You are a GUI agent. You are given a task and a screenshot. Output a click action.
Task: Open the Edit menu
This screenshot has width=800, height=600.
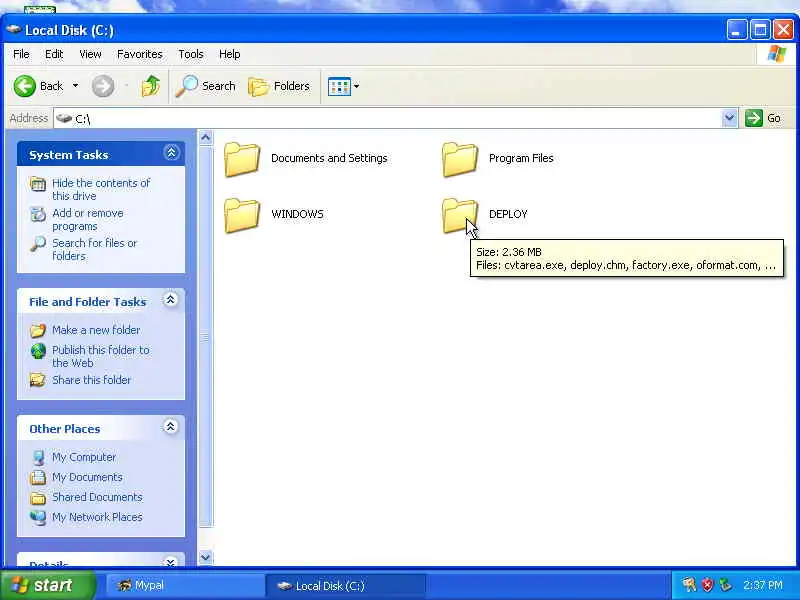[x=54, y=54]
